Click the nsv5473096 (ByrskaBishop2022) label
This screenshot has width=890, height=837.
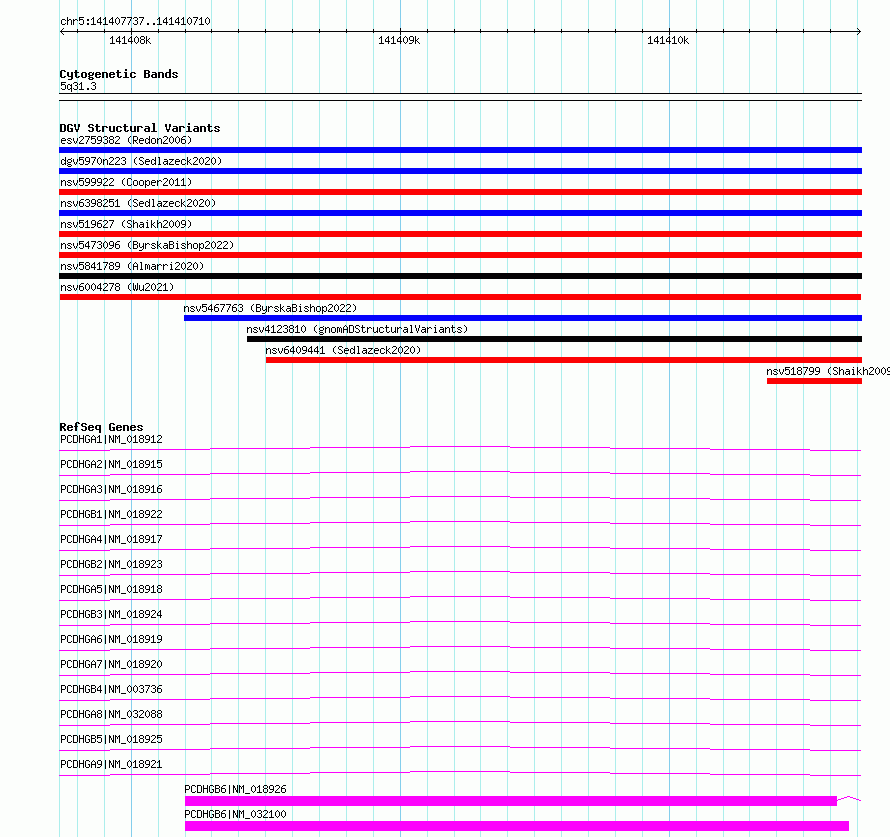147,245
